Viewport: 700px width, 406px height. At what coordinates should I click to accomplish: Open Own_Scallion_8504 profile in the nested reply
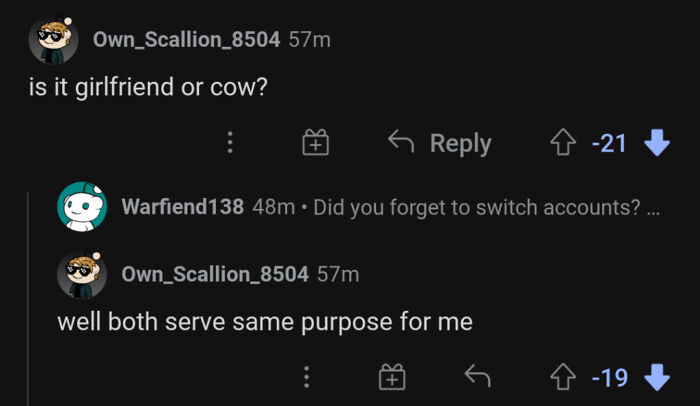pyautogui.click(x=215, y=274)
